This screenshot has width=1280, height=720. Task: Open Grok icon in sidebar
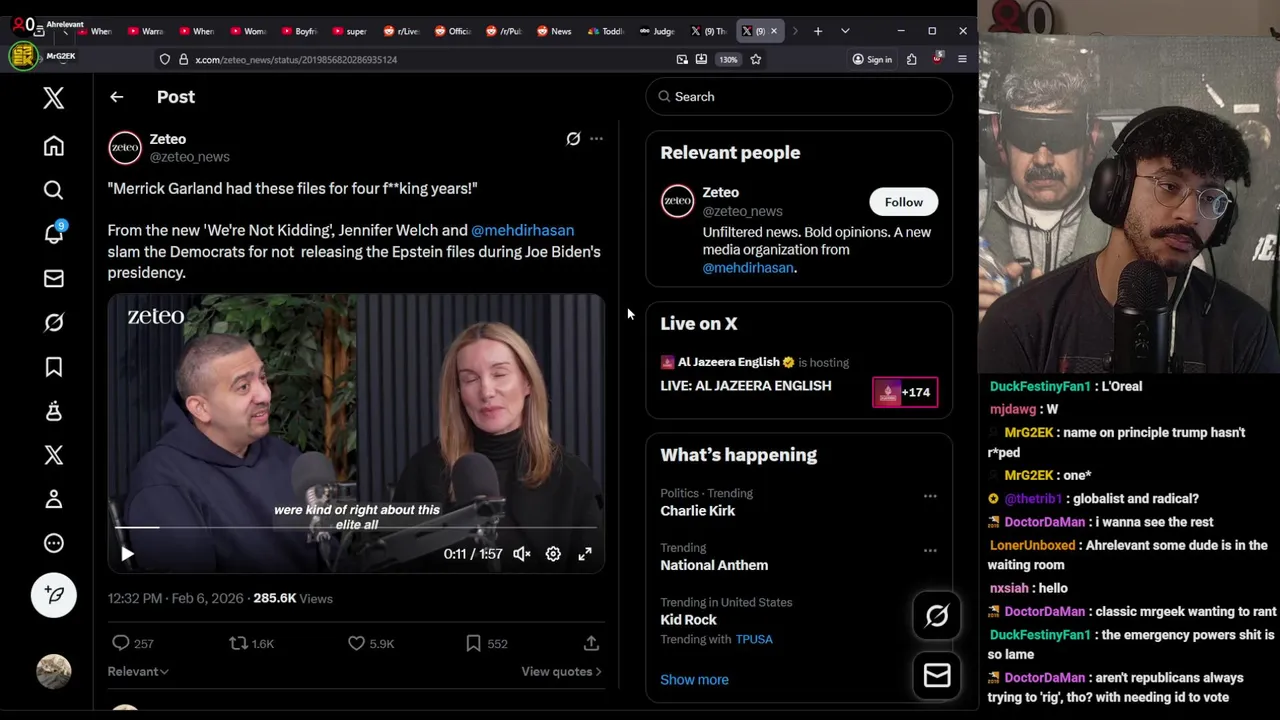[54, 322]
